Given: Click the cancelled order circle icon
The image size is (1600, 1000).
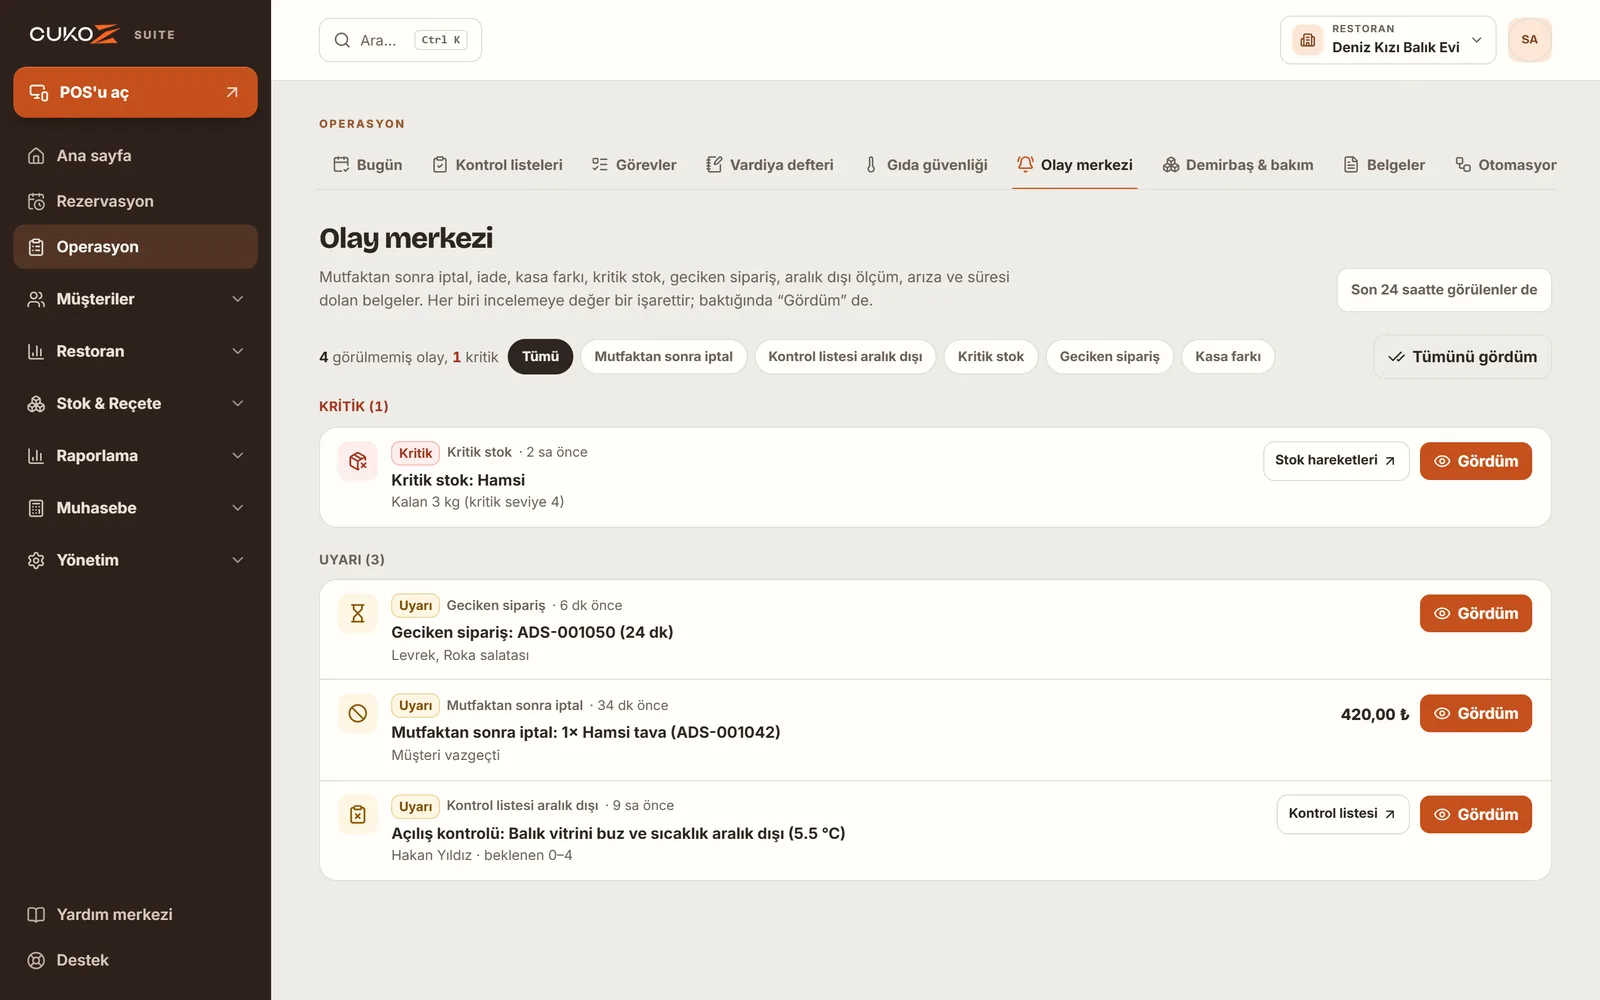Looking at the screenshot, I should (357, 713).
